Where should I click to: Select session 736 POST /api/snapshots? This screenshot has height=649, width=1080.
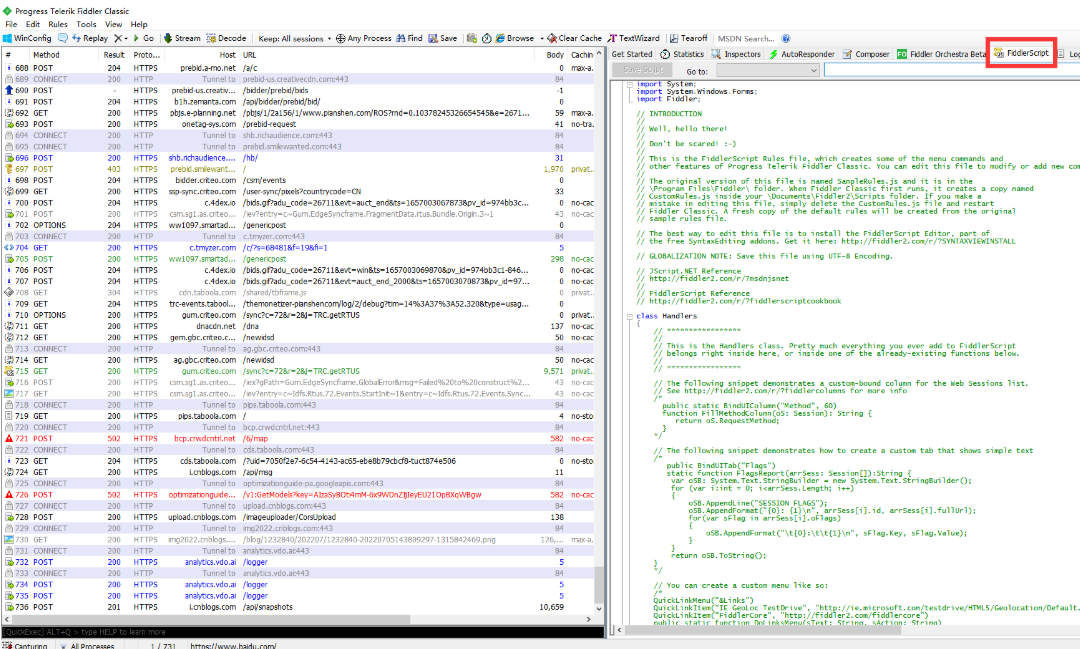298,607
